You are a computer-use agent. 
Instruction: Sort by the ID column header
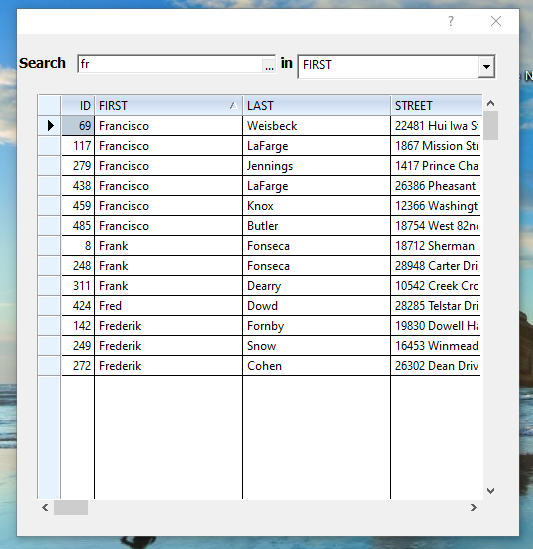point(78,105)
